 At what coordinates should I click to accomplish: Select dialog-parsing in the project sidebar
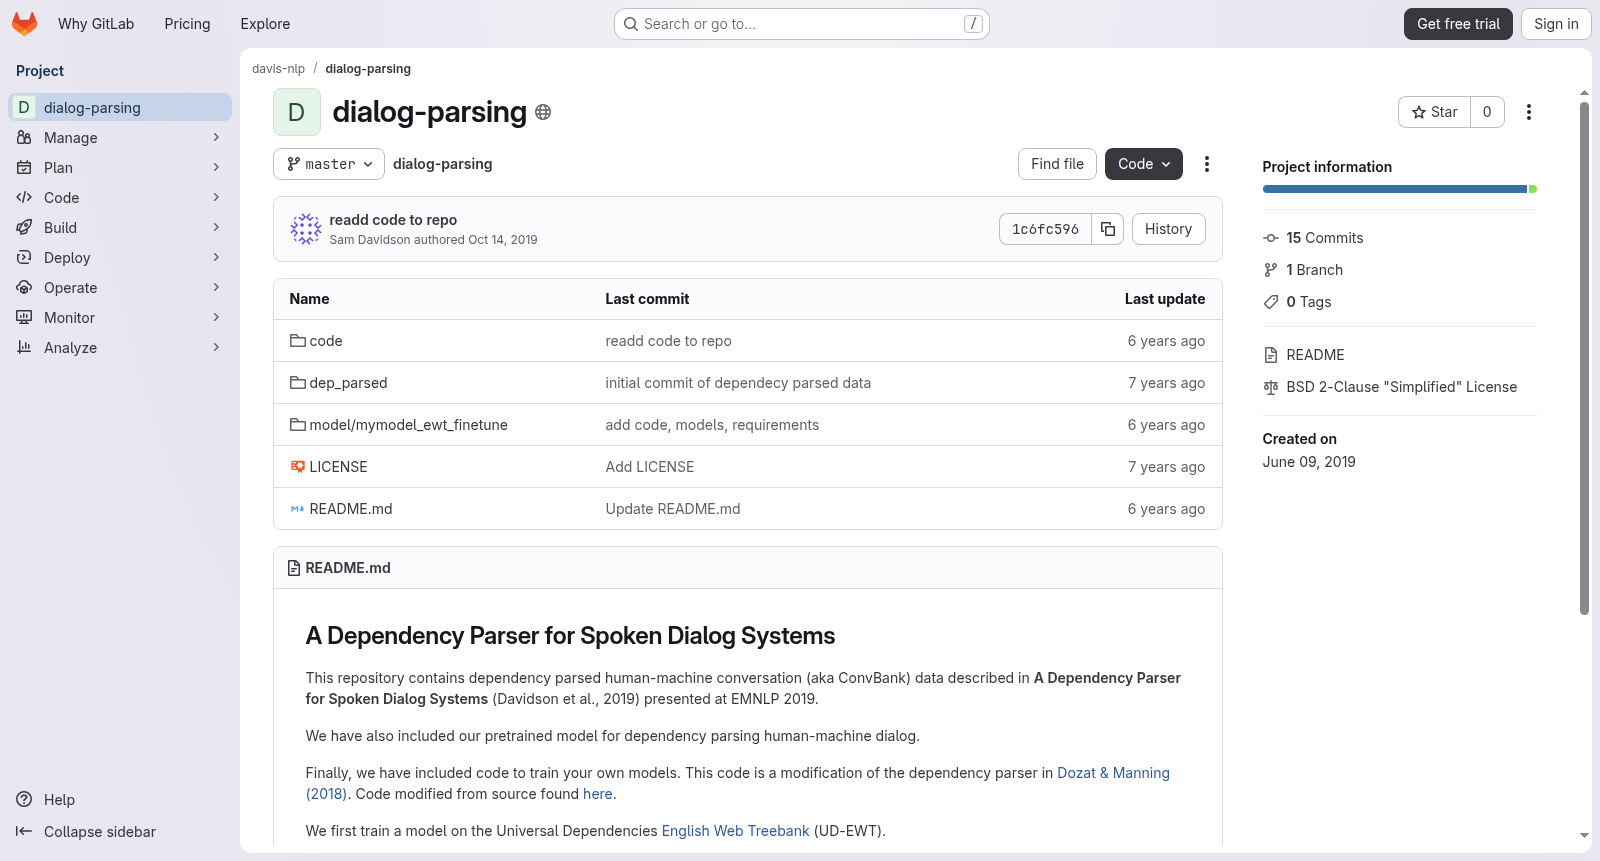coord(120,107)
